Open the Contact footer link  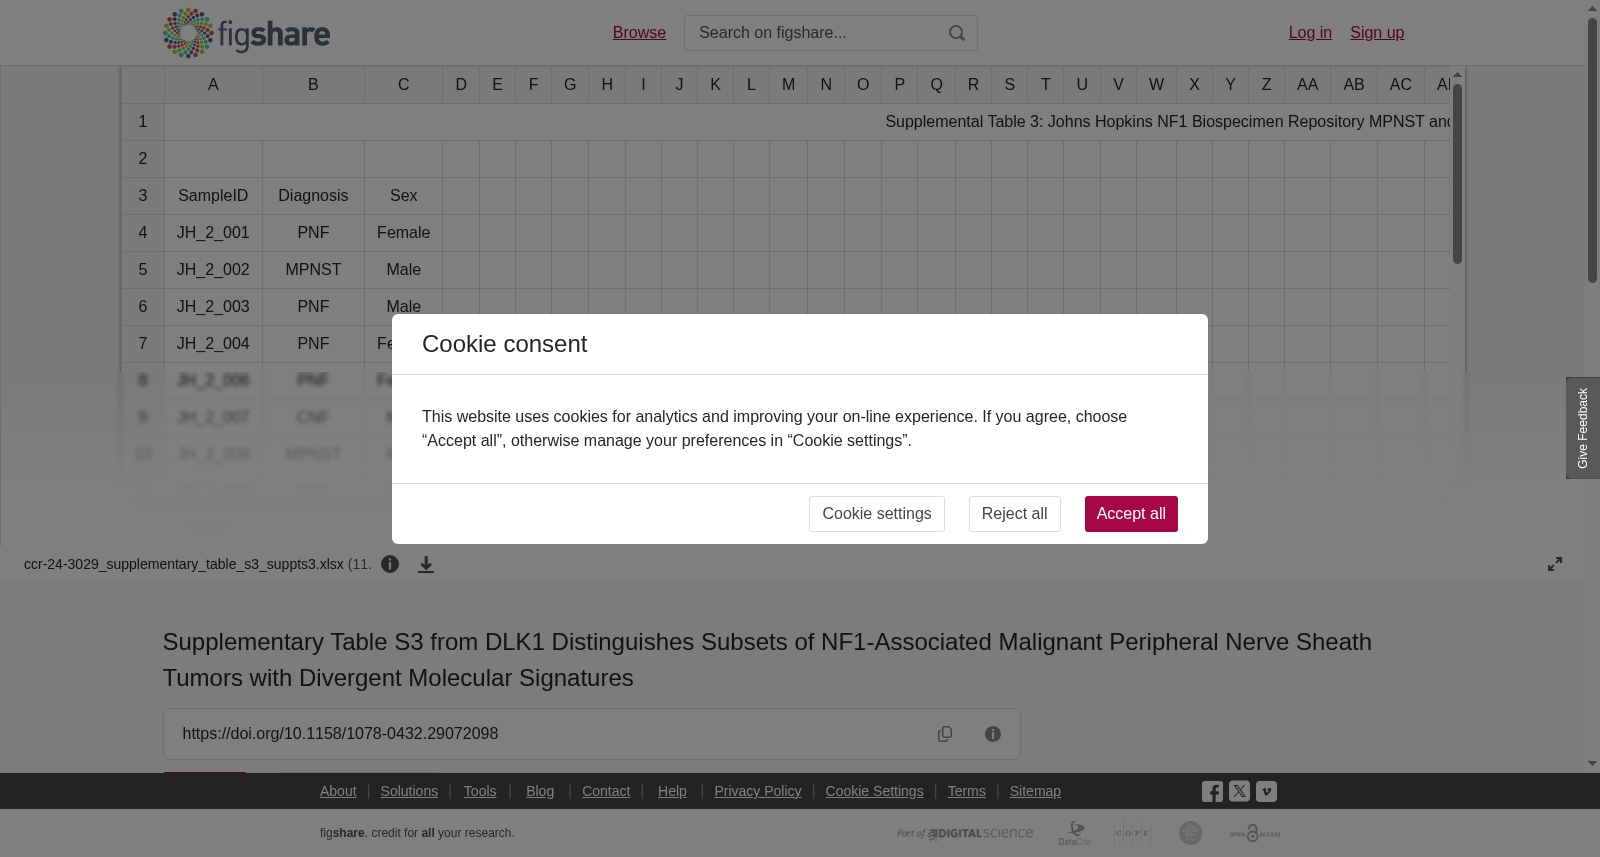(x=606, y=791)
